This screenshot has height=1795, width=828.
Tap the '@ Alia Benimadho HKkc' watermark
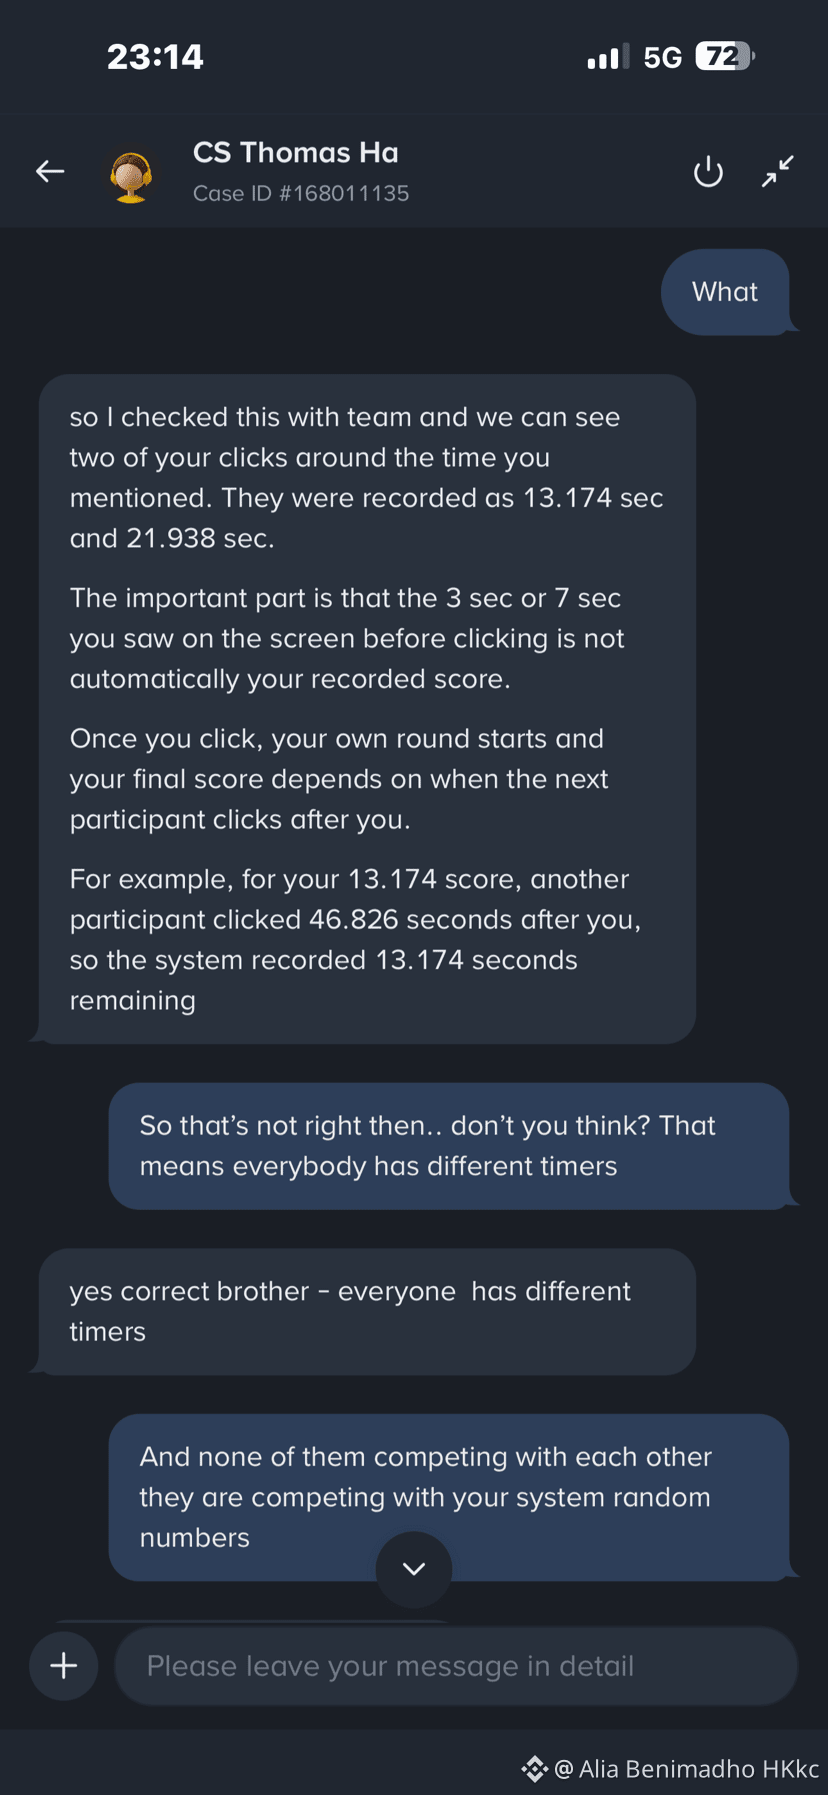pos(687,1769)
